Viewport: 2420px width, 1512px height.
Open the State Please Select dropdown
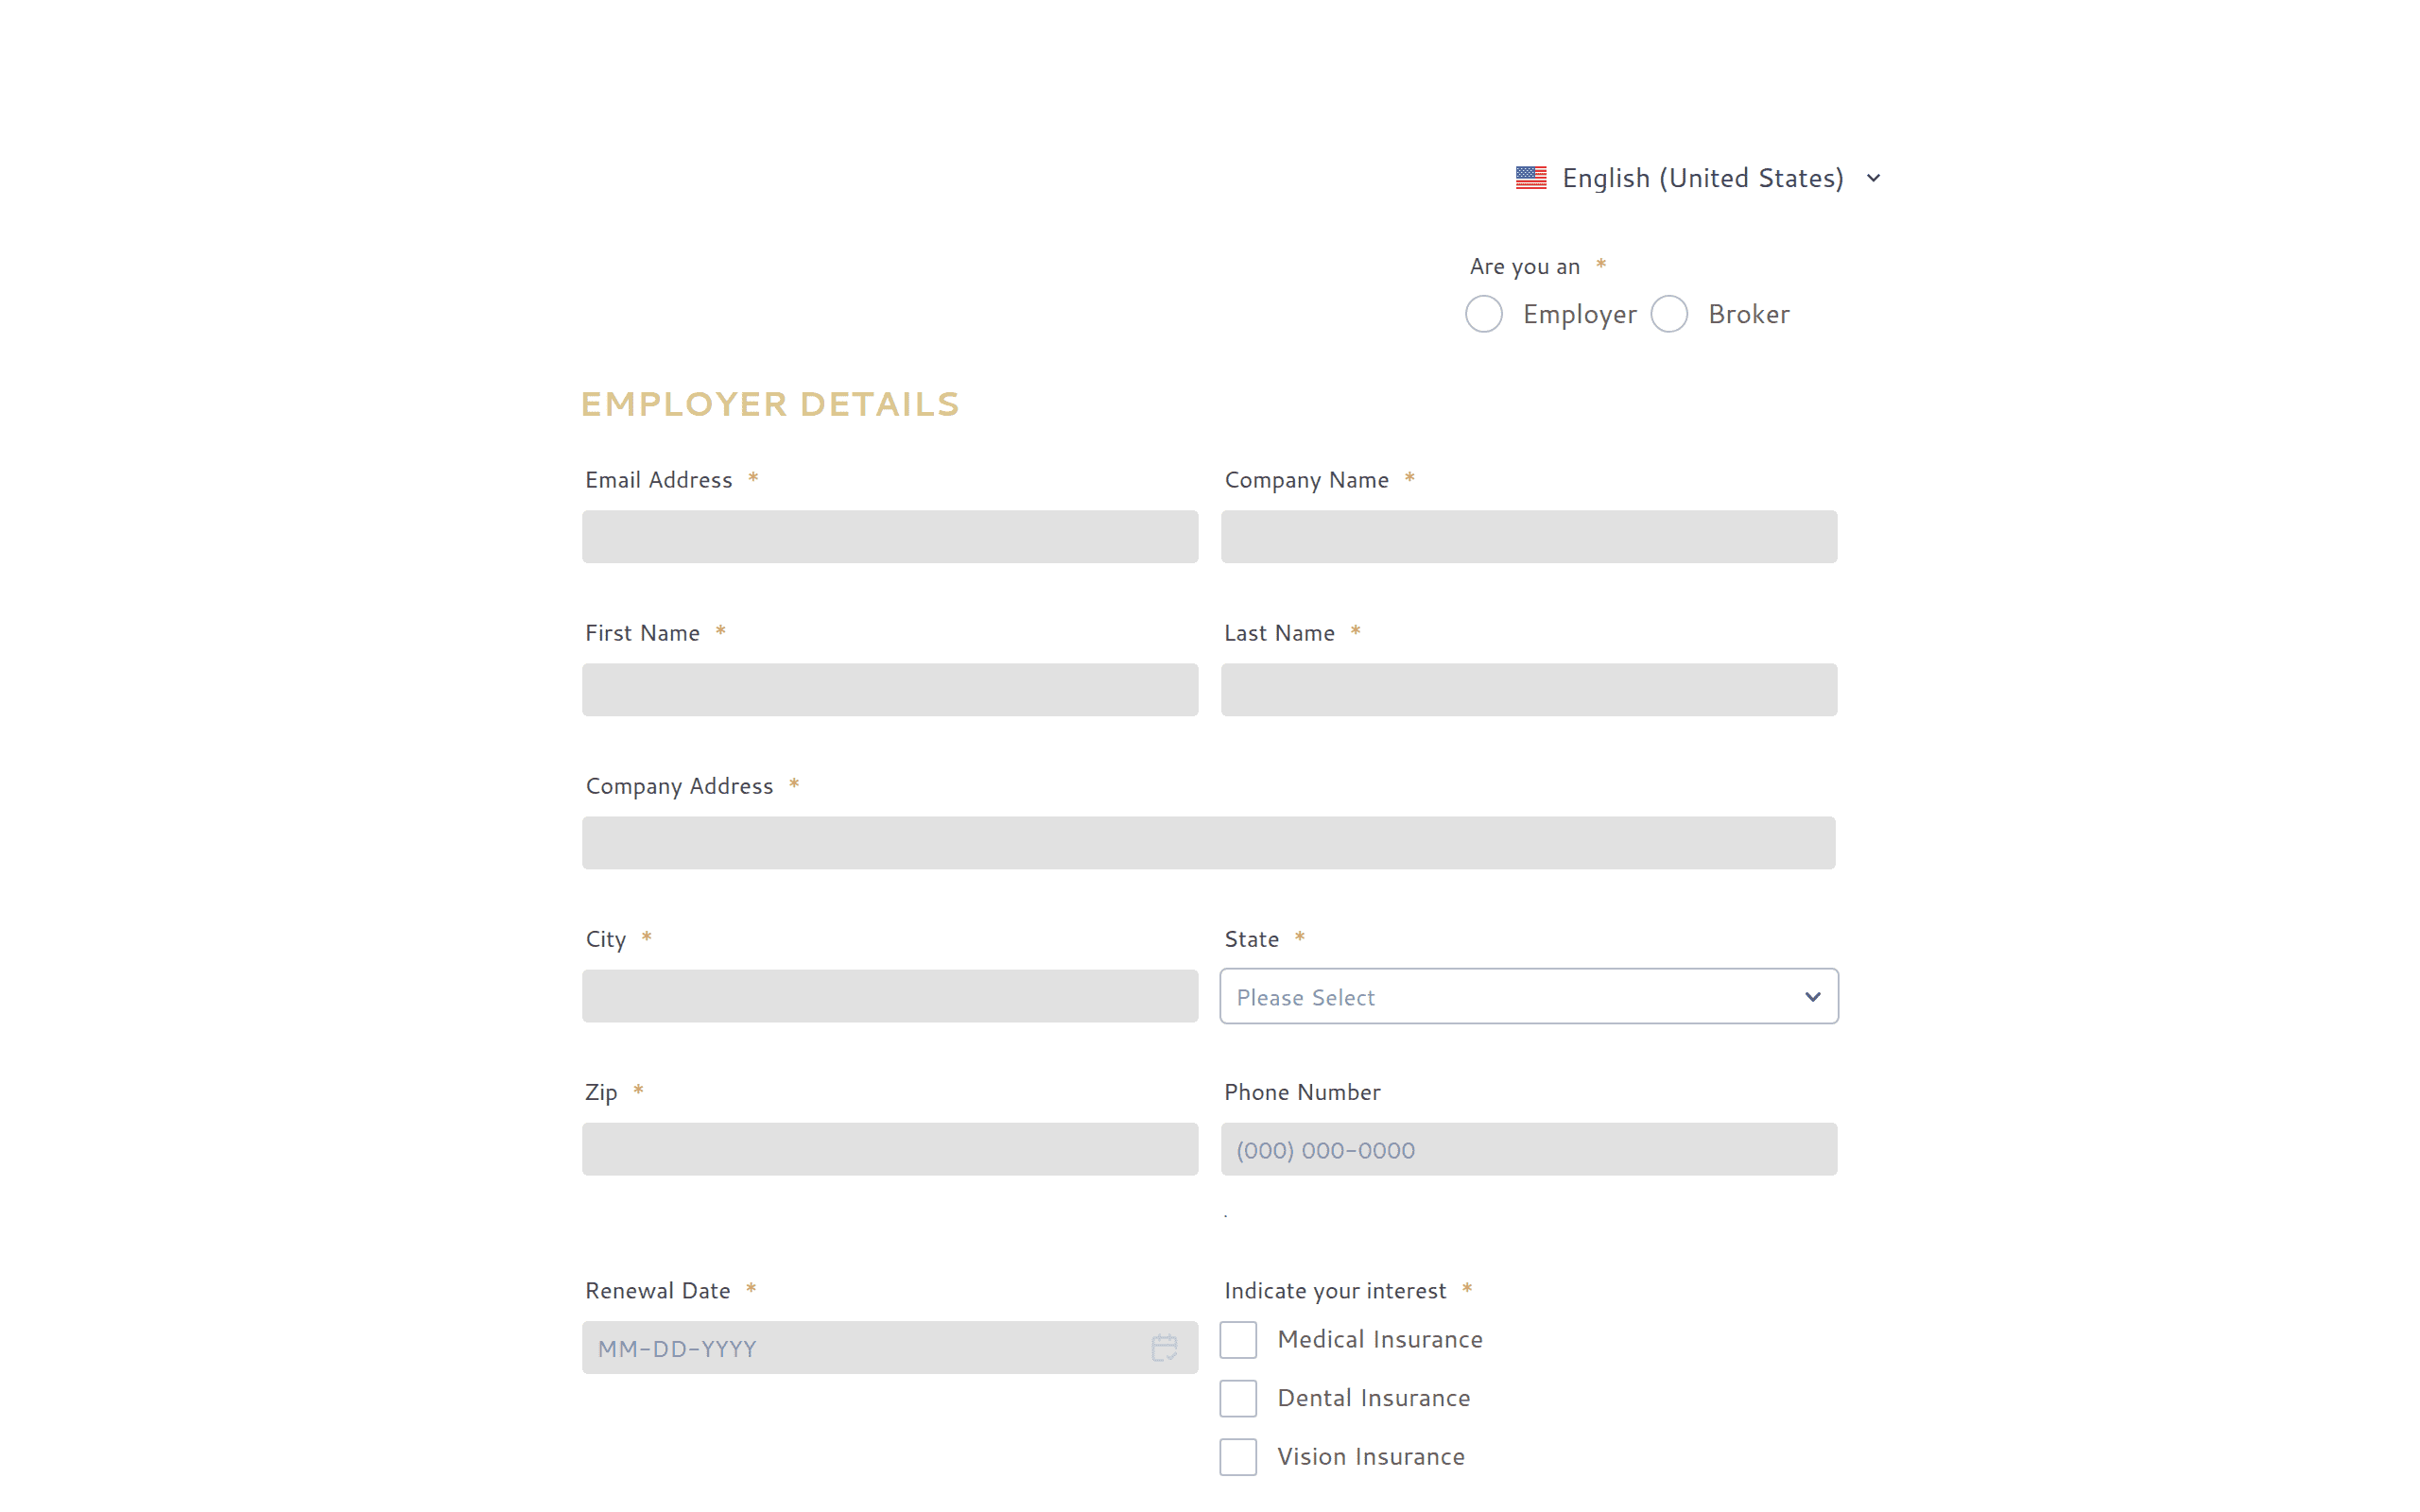pyautogui.click(x=1529, y=996)
